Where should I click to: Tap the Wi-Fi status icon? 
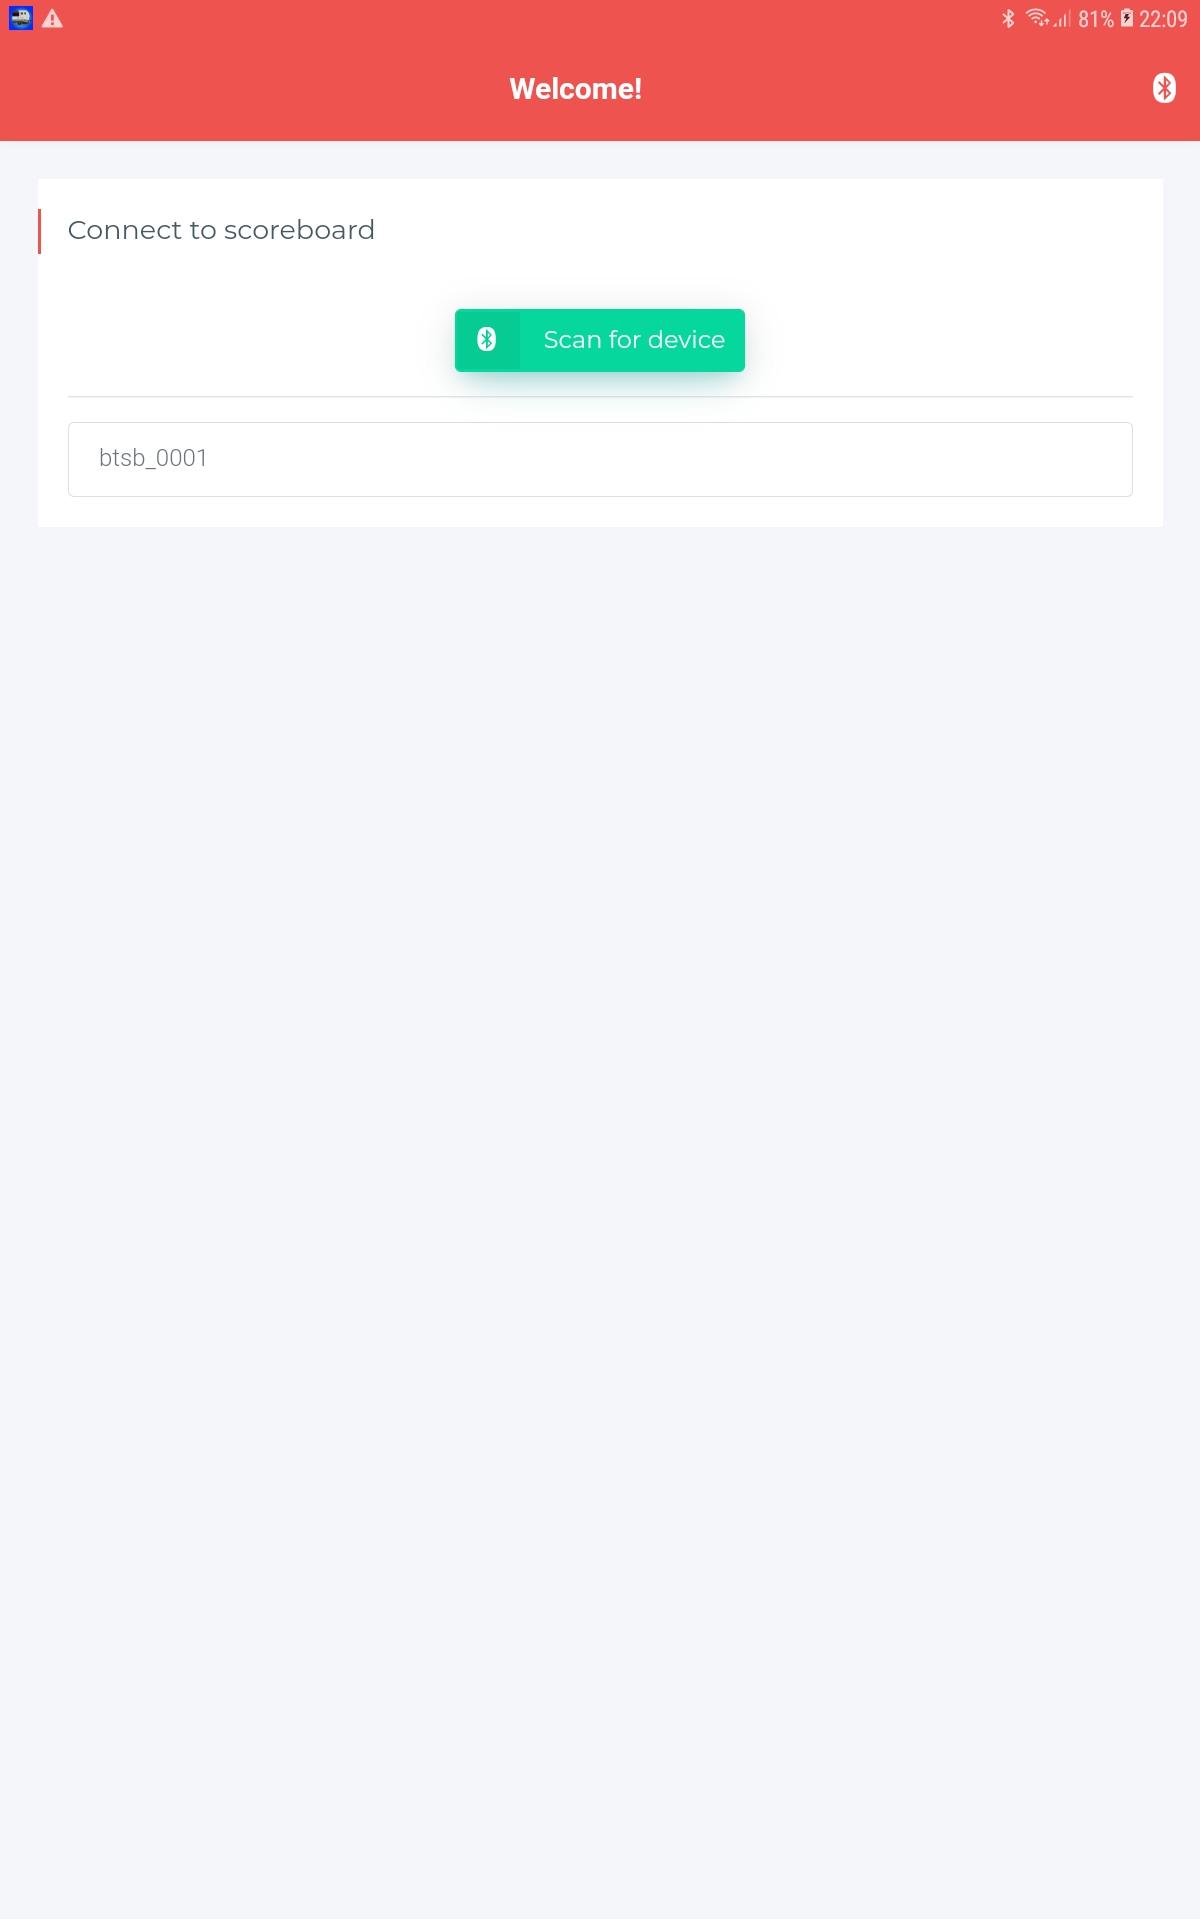pyautogui.click(x=1038, y=18)
